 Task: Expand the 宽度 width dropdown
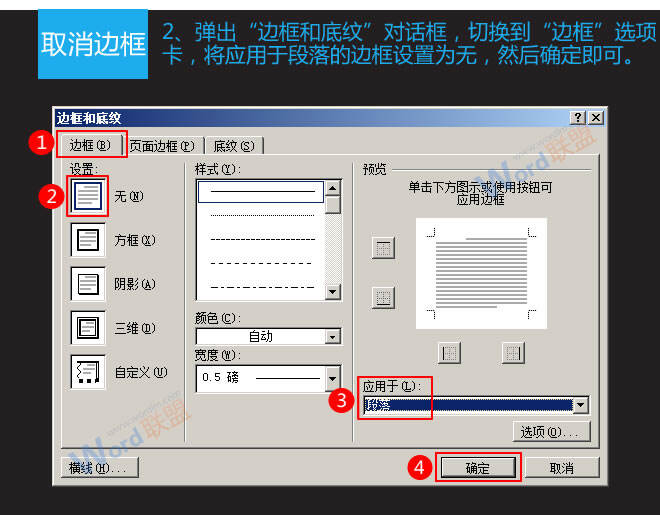[333, 378]
